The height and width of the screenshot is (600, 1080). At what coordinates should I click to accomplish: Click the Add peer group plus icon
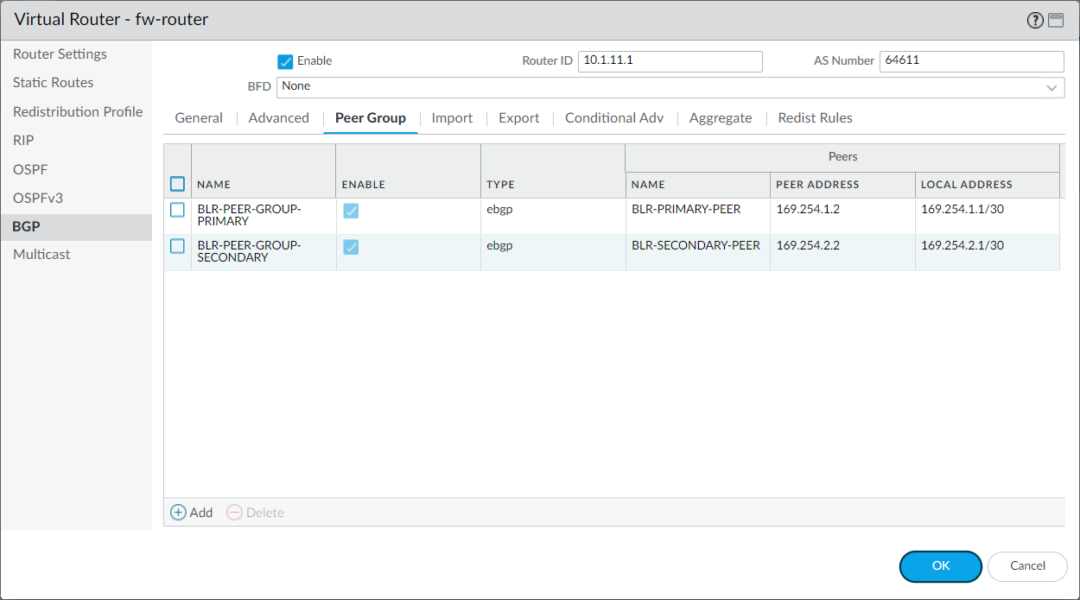(191, 512)
